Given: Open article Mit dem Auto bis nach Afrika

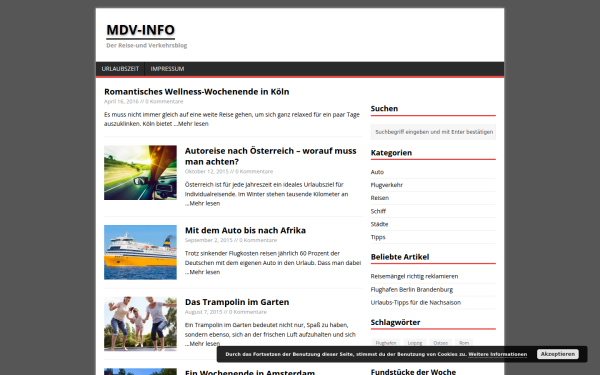Looking at the screenshot, I should (245, 230).
